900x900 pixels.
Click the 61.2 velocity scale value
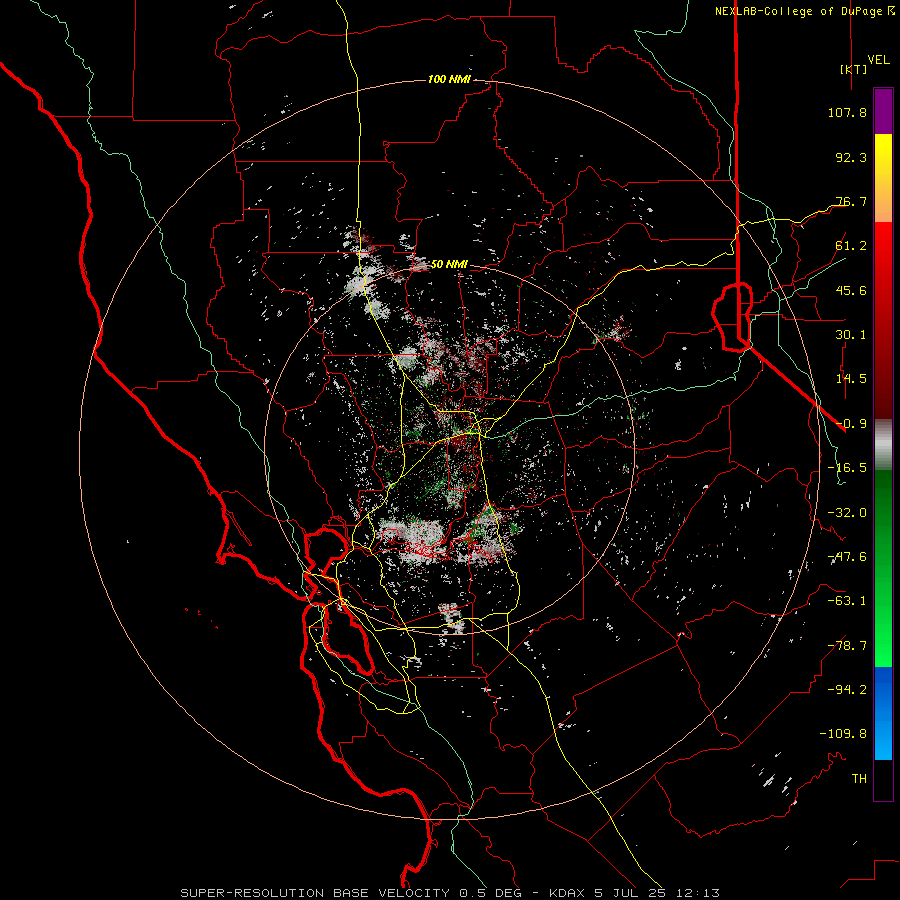click(851, 246)
